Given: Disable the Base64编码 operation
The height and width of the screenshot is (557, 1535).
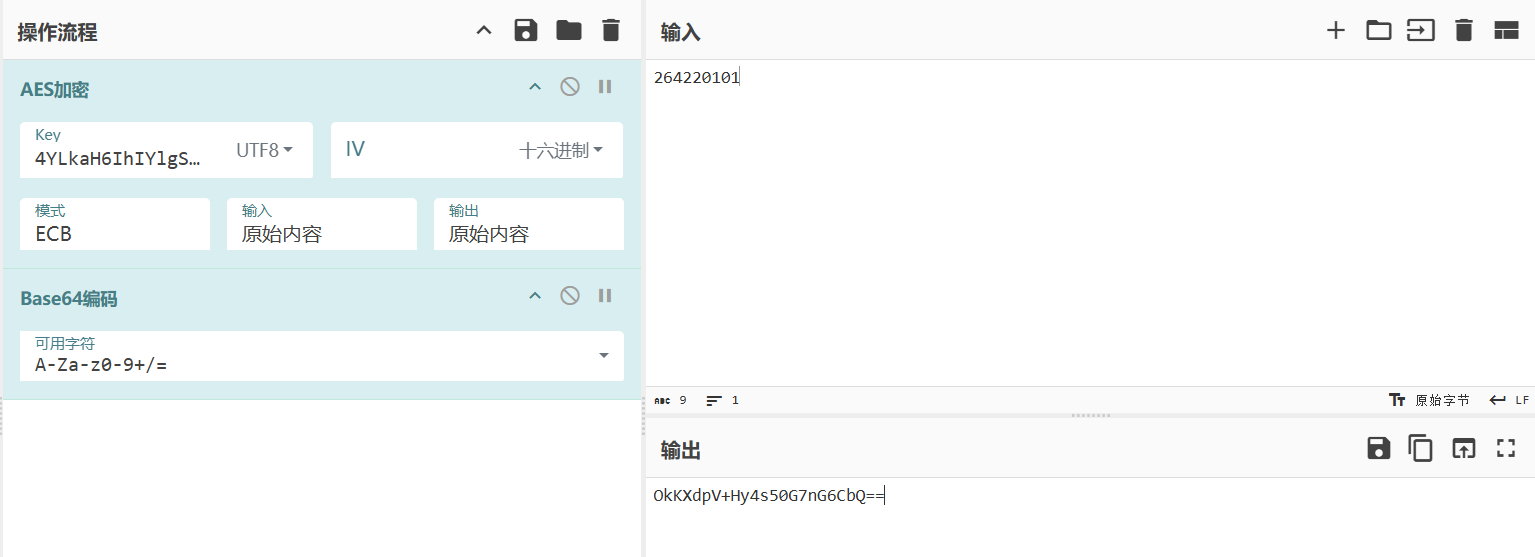Looking at the screenshot, I should click(x=570, y=296).
